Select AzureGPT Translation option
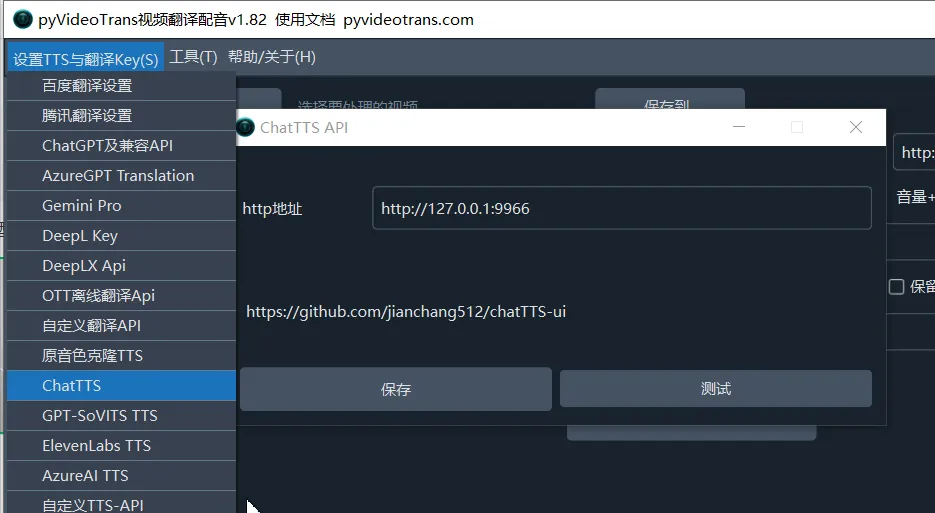Image resolution: width=935 pixels, height=513 pixels. tap(118, 176)
